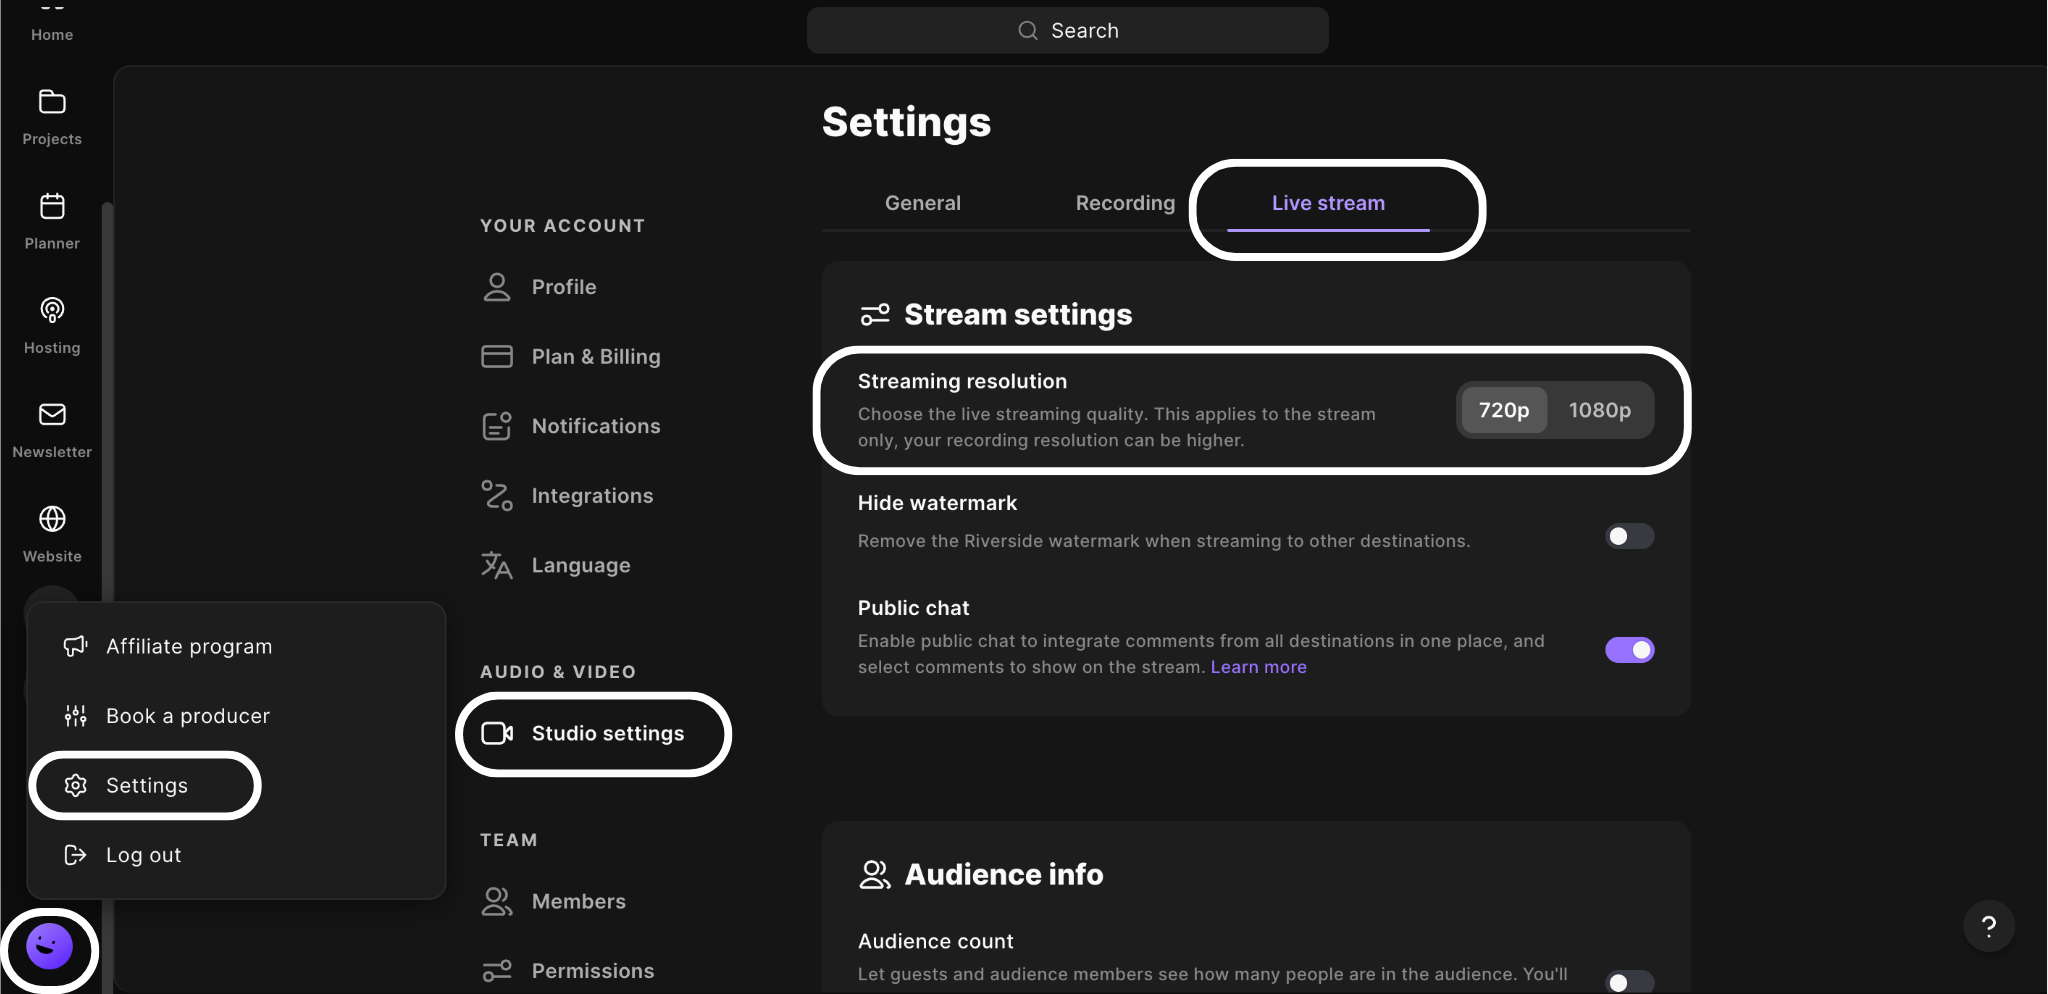Enable the Hide watermark toggle

pyautogui.click(x=1630, y=536)
